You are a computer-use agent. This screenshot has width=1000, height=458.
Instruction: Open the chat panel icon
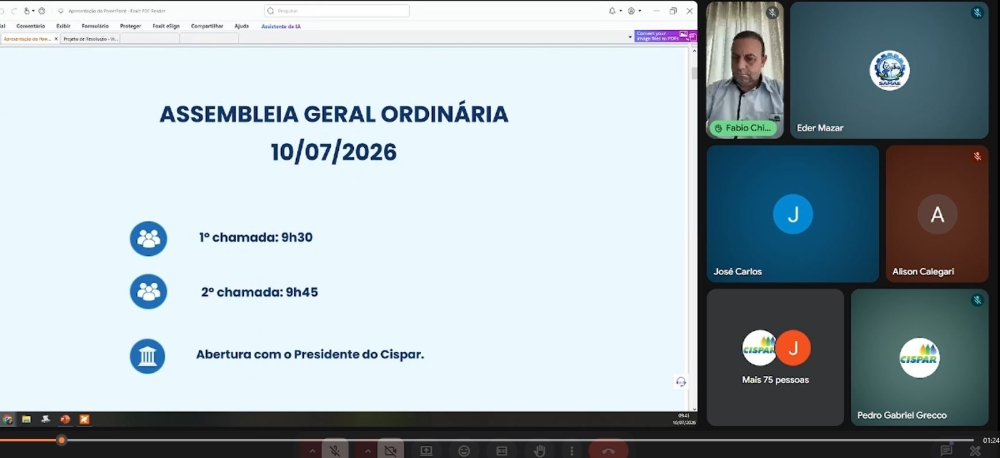pyautogui.click(x=946, y=451)
